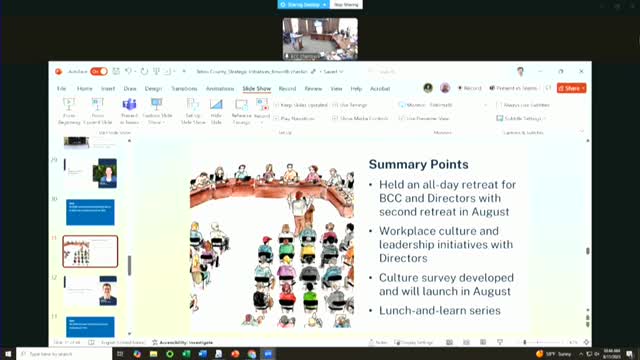Click the Hide Slide button
This screenshot has width=640, height=360.
(216, 111)
